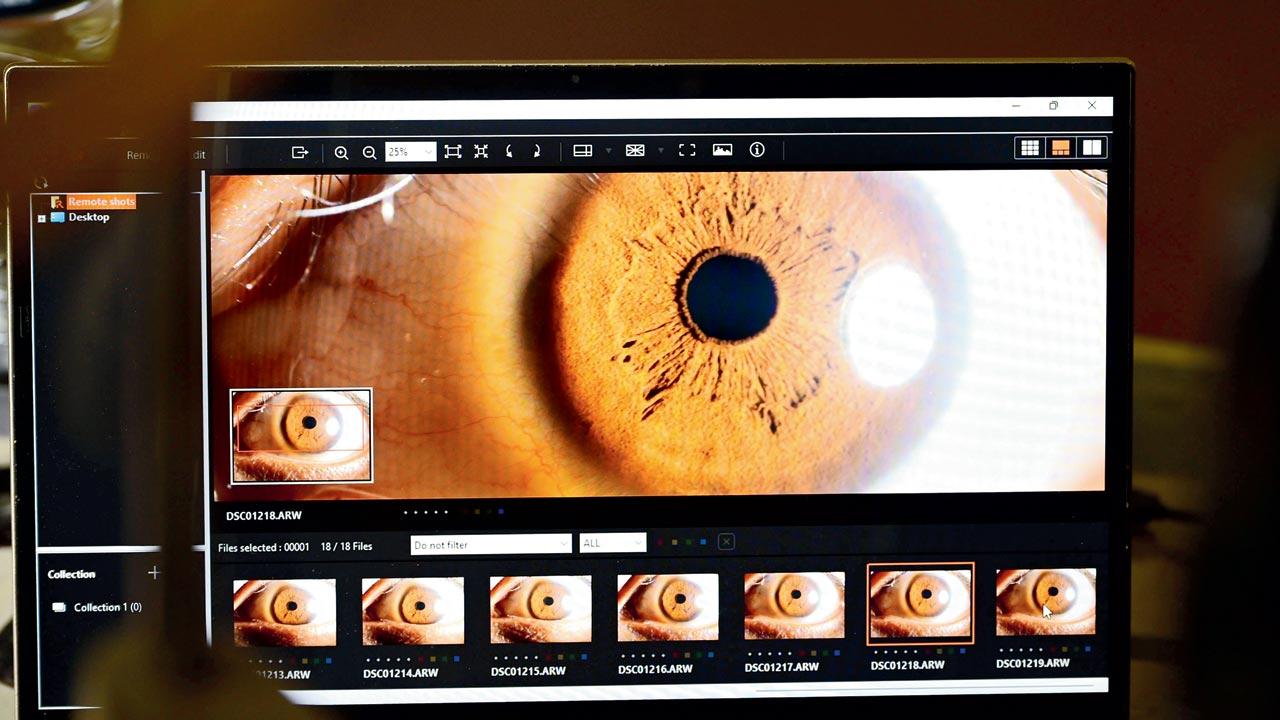Screen dimensions: 1280x720
Task: Select Desktop in the folder tree
Action: pos(88,217)
